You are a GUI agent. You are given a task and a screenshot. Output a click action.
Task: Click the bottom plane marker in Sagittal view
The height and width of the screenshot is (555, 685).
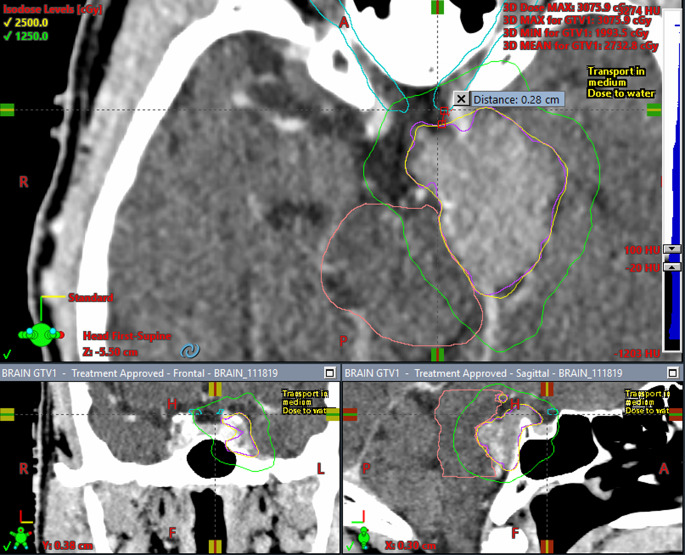547,546
